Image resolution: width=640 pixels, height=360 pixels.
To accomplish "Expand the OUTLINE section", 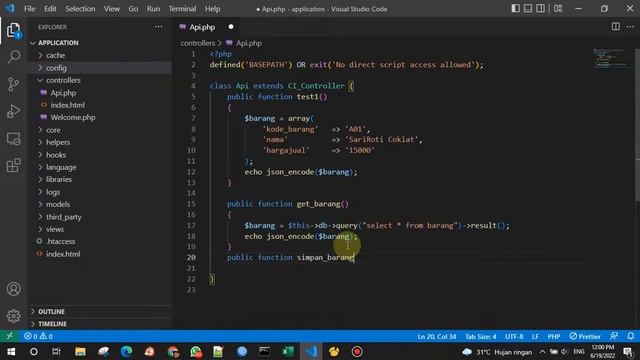I will coord(100,311).
